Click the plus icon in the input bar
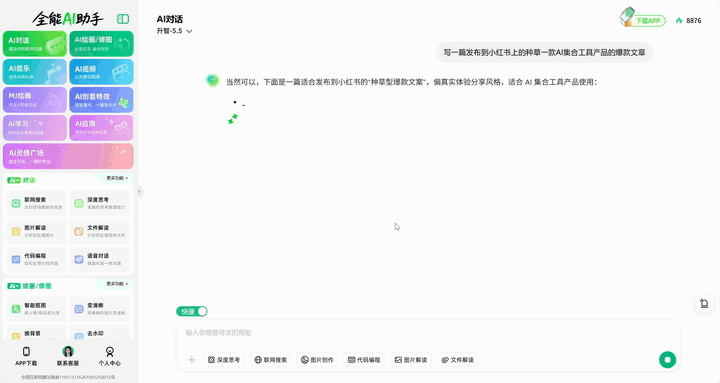 pos(192,360)
